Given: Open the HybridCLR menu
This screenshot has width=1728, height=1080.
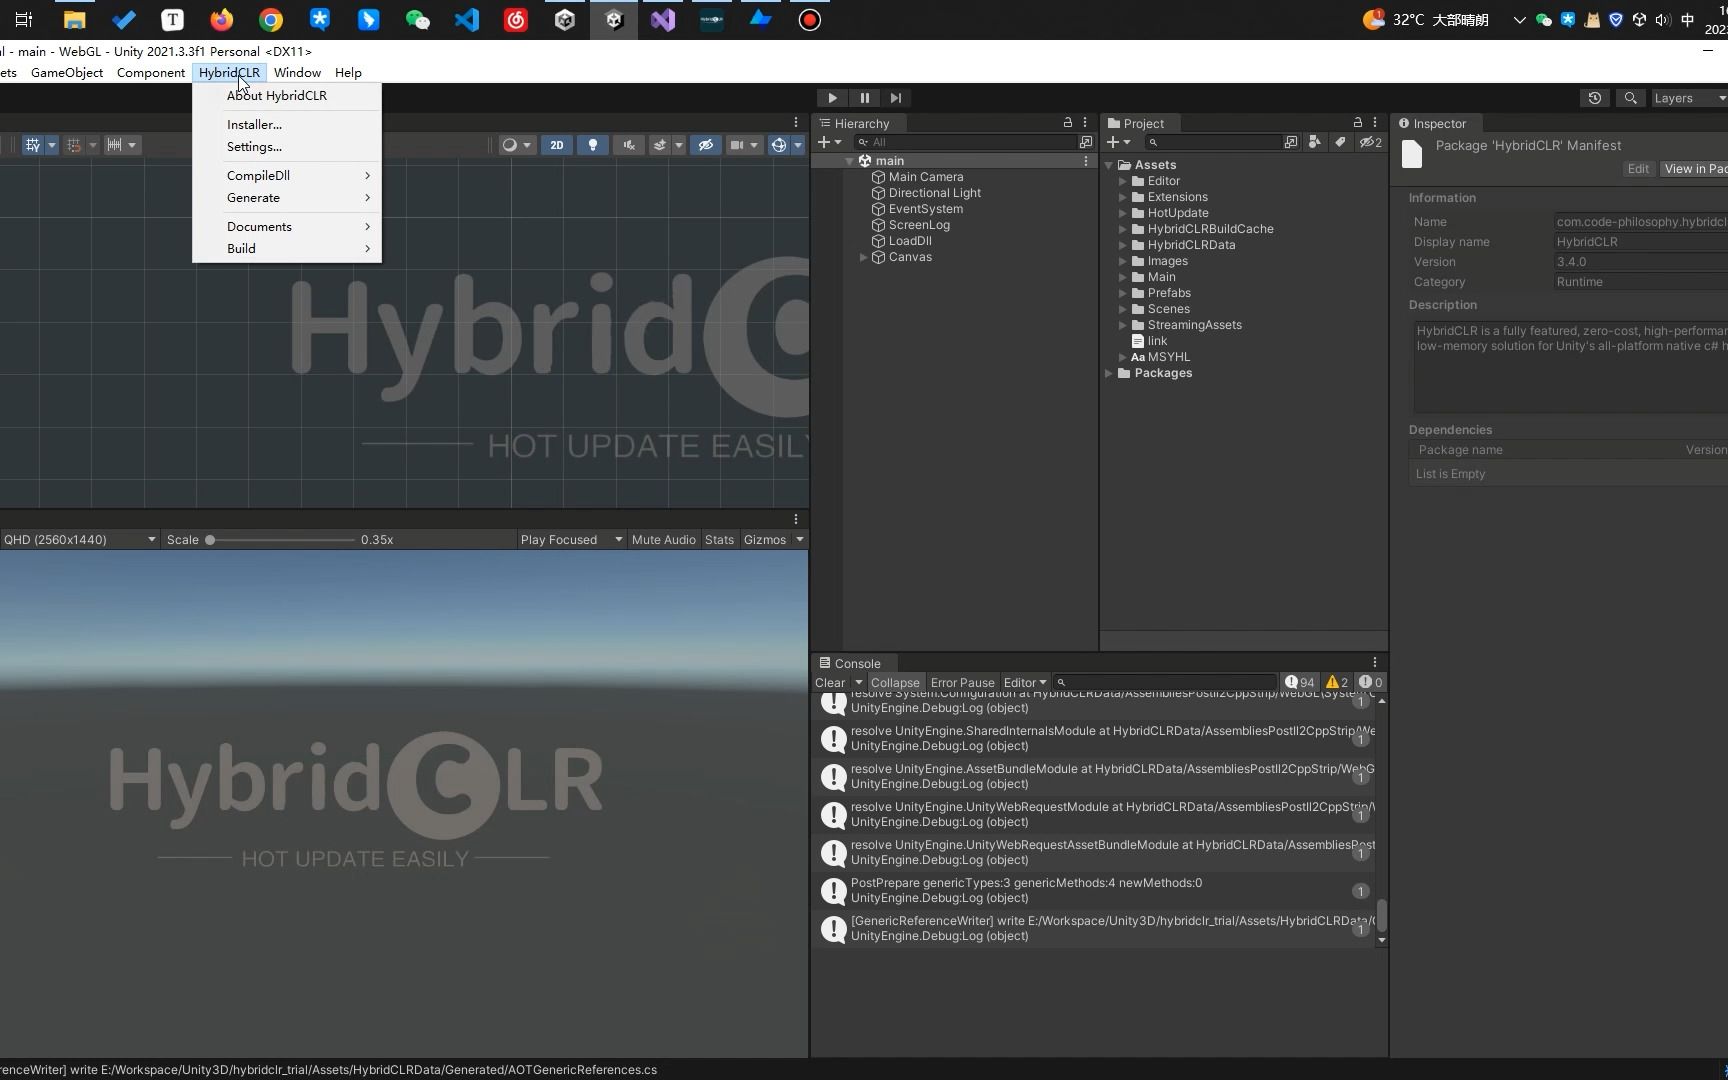Looking at the screenshot, I should [x=229, y=73].
